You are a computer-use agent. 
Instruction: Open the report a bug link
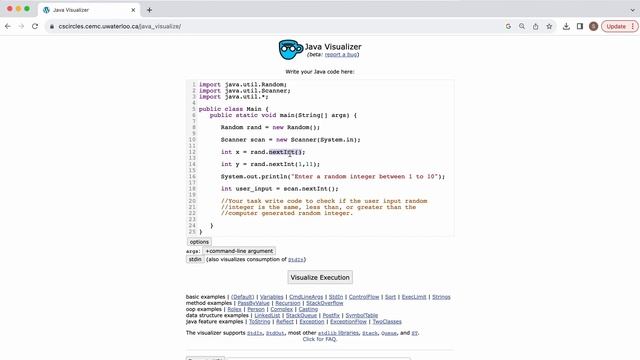pos(341,55)
